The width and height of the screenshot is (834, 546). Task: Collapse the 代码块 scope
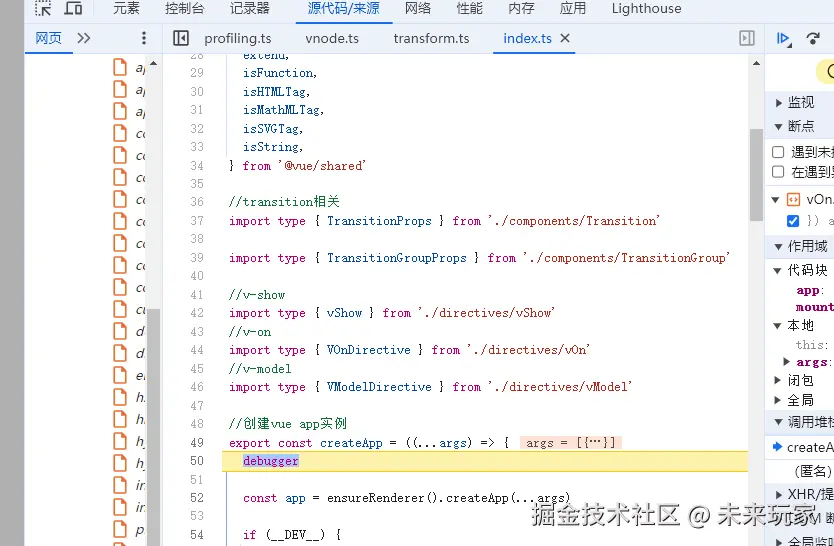pyautogui.click(x=777, y=271)
